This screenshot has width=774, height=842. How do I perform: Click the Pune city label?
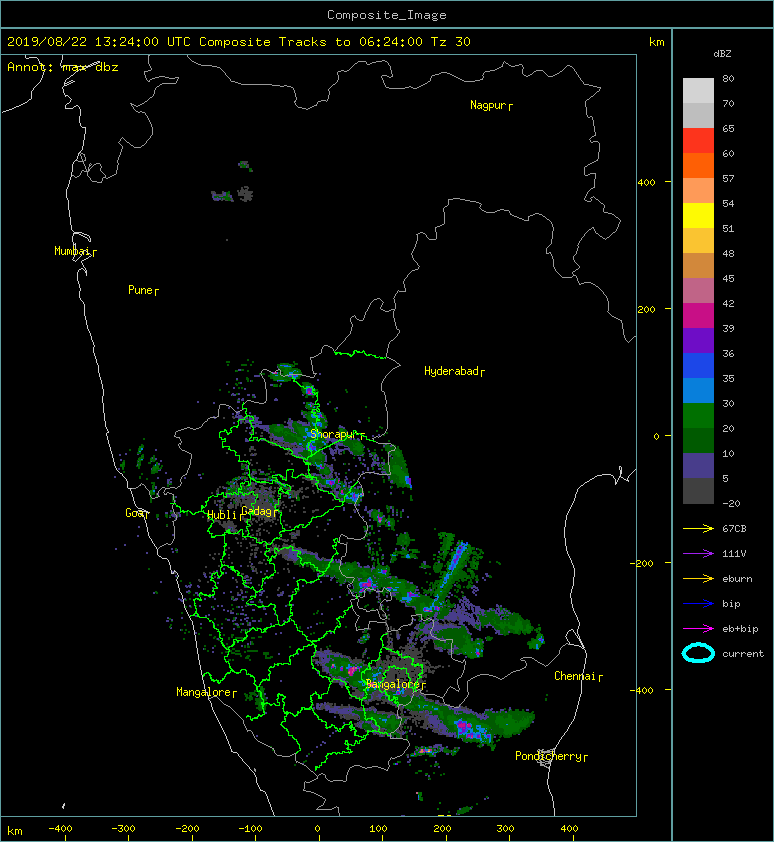[140, 290]
